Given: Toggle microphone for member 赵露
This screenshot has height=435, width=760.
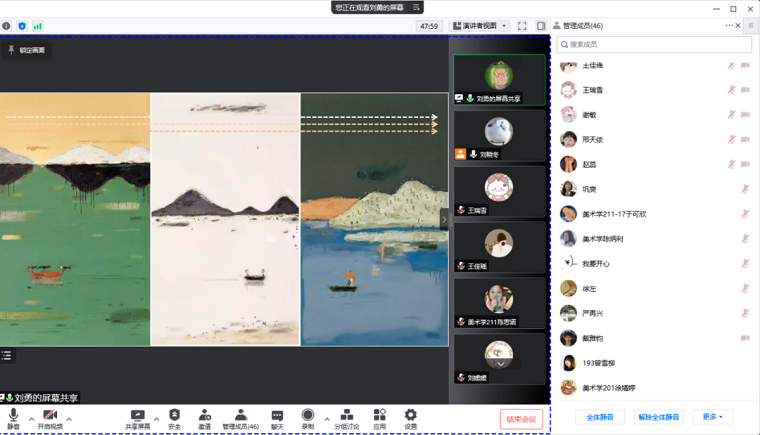Looking at the screenshot, I should point(731,164).
